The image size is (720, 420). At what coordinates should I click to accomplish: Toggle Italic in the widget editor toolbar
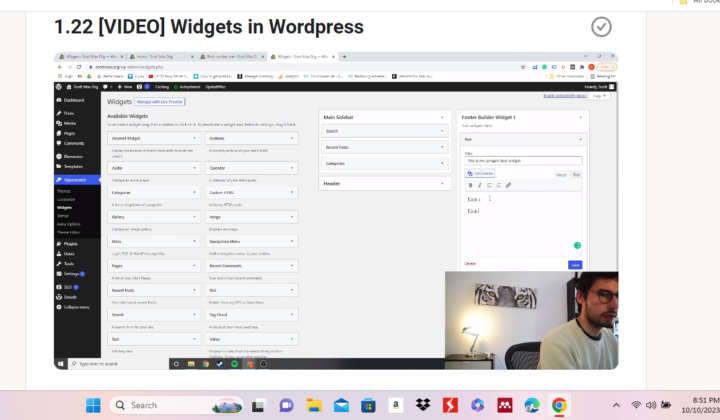pyautogui.click(x=480, y=185)
